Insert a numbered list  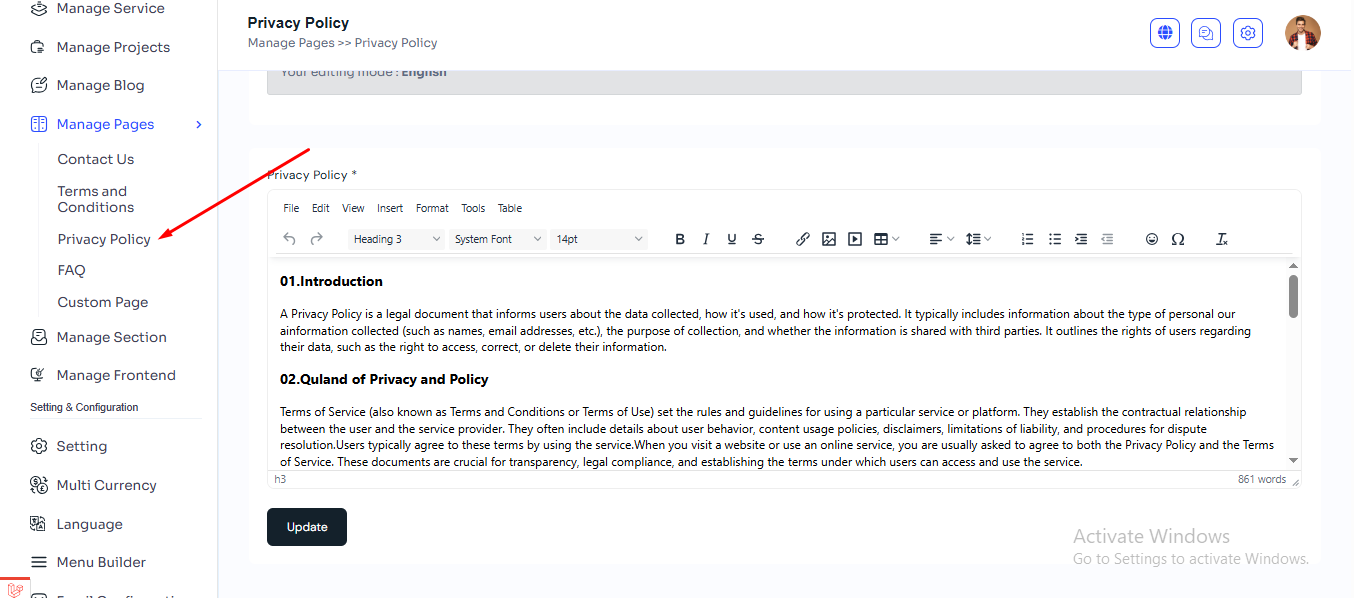(1027, 239)
